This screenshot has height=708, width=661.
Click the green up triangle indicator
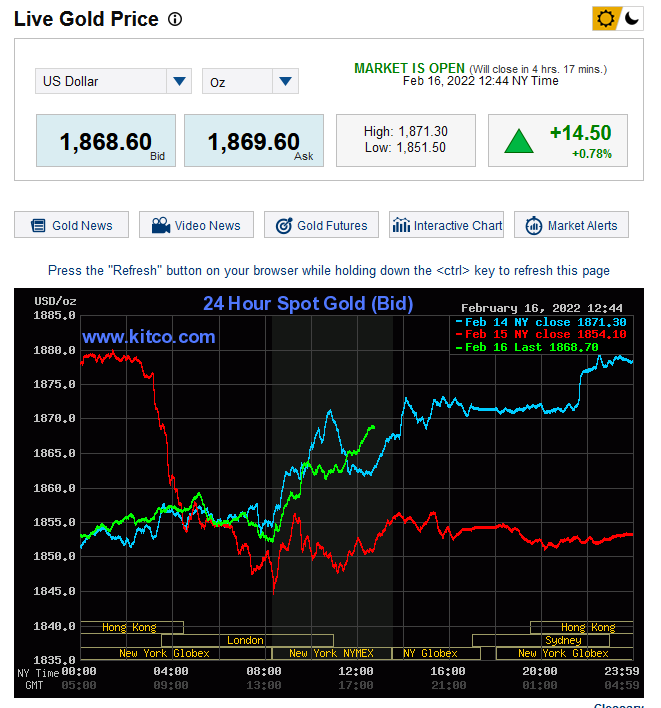[x=519, y=141]
